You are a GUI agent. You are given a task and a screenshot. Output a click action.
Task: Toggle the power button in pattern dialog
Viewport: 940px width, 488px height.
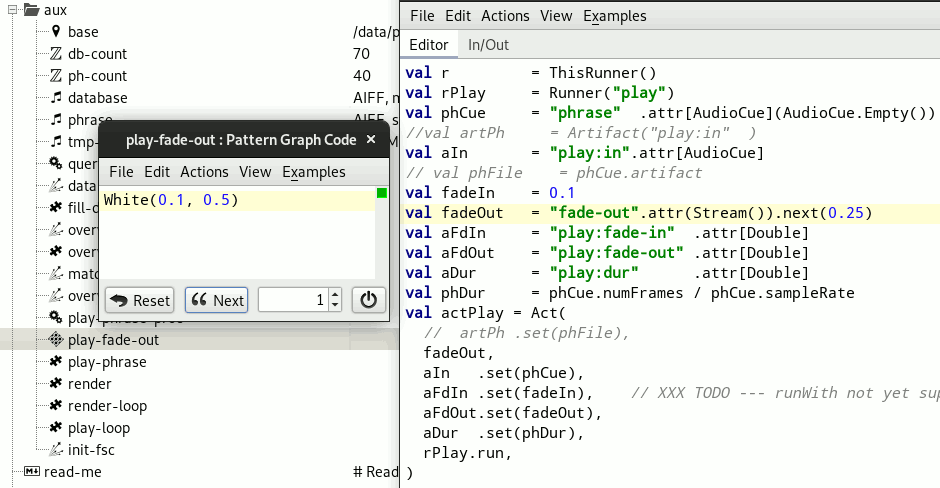coord(369,300)
